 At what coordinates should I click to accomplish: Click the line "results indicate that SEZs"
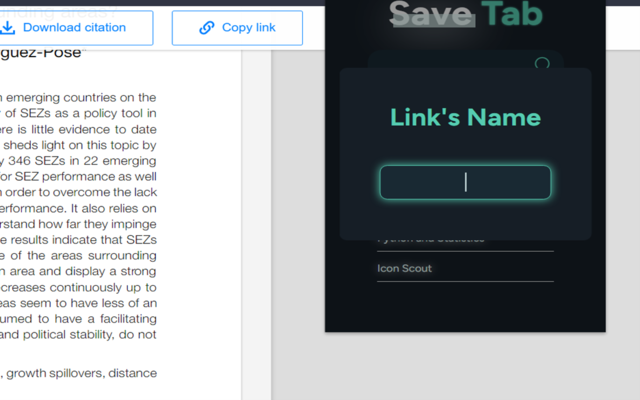(78, 240)
